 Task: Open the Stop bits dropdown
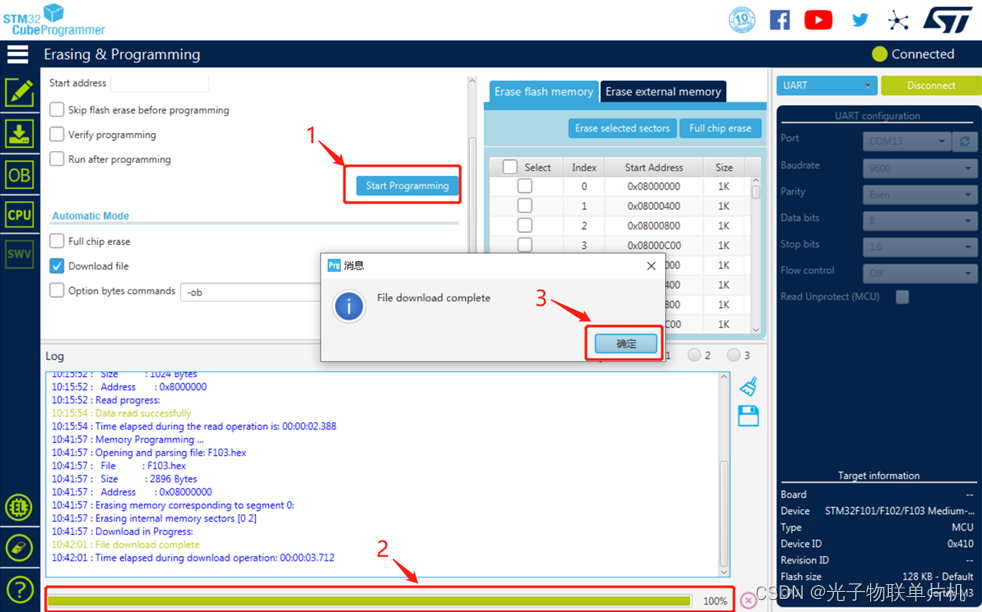[x=919, y=247]
